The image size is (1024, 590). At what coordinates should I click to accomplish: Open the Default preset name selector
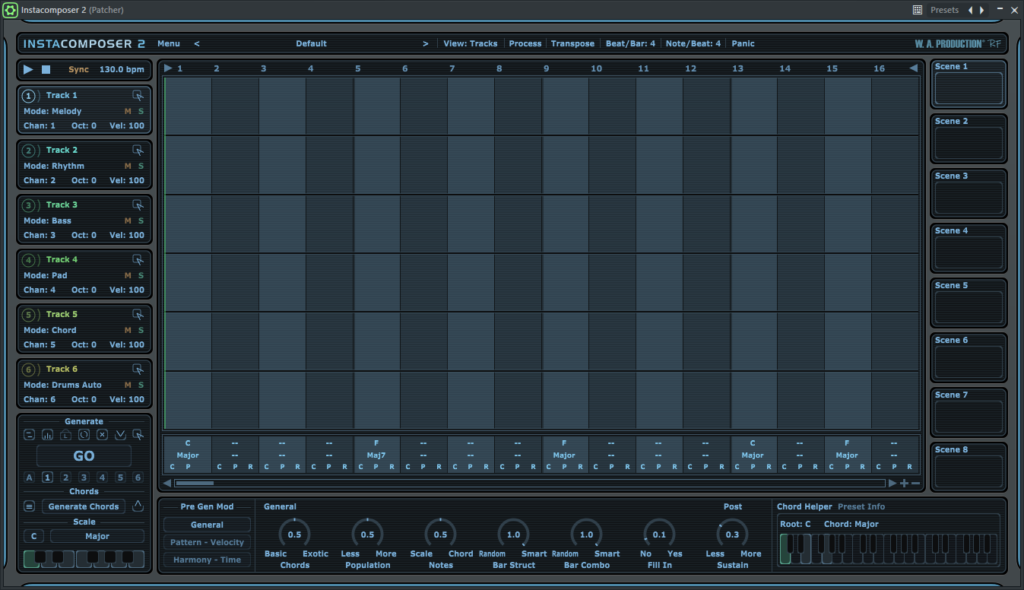tap(311, 44)
